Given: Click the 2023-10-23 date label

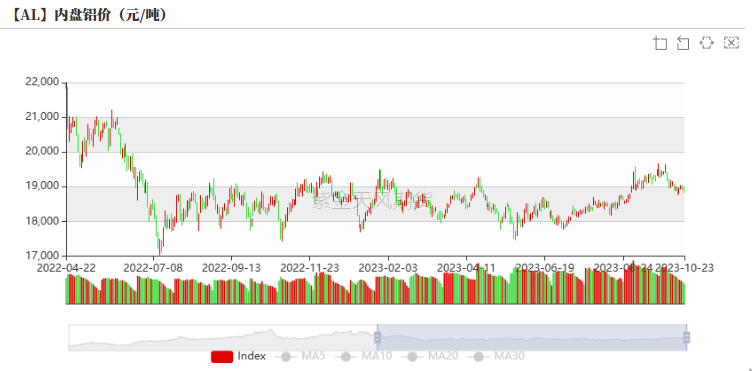Looking at the screenshot, I should [684, 268].
